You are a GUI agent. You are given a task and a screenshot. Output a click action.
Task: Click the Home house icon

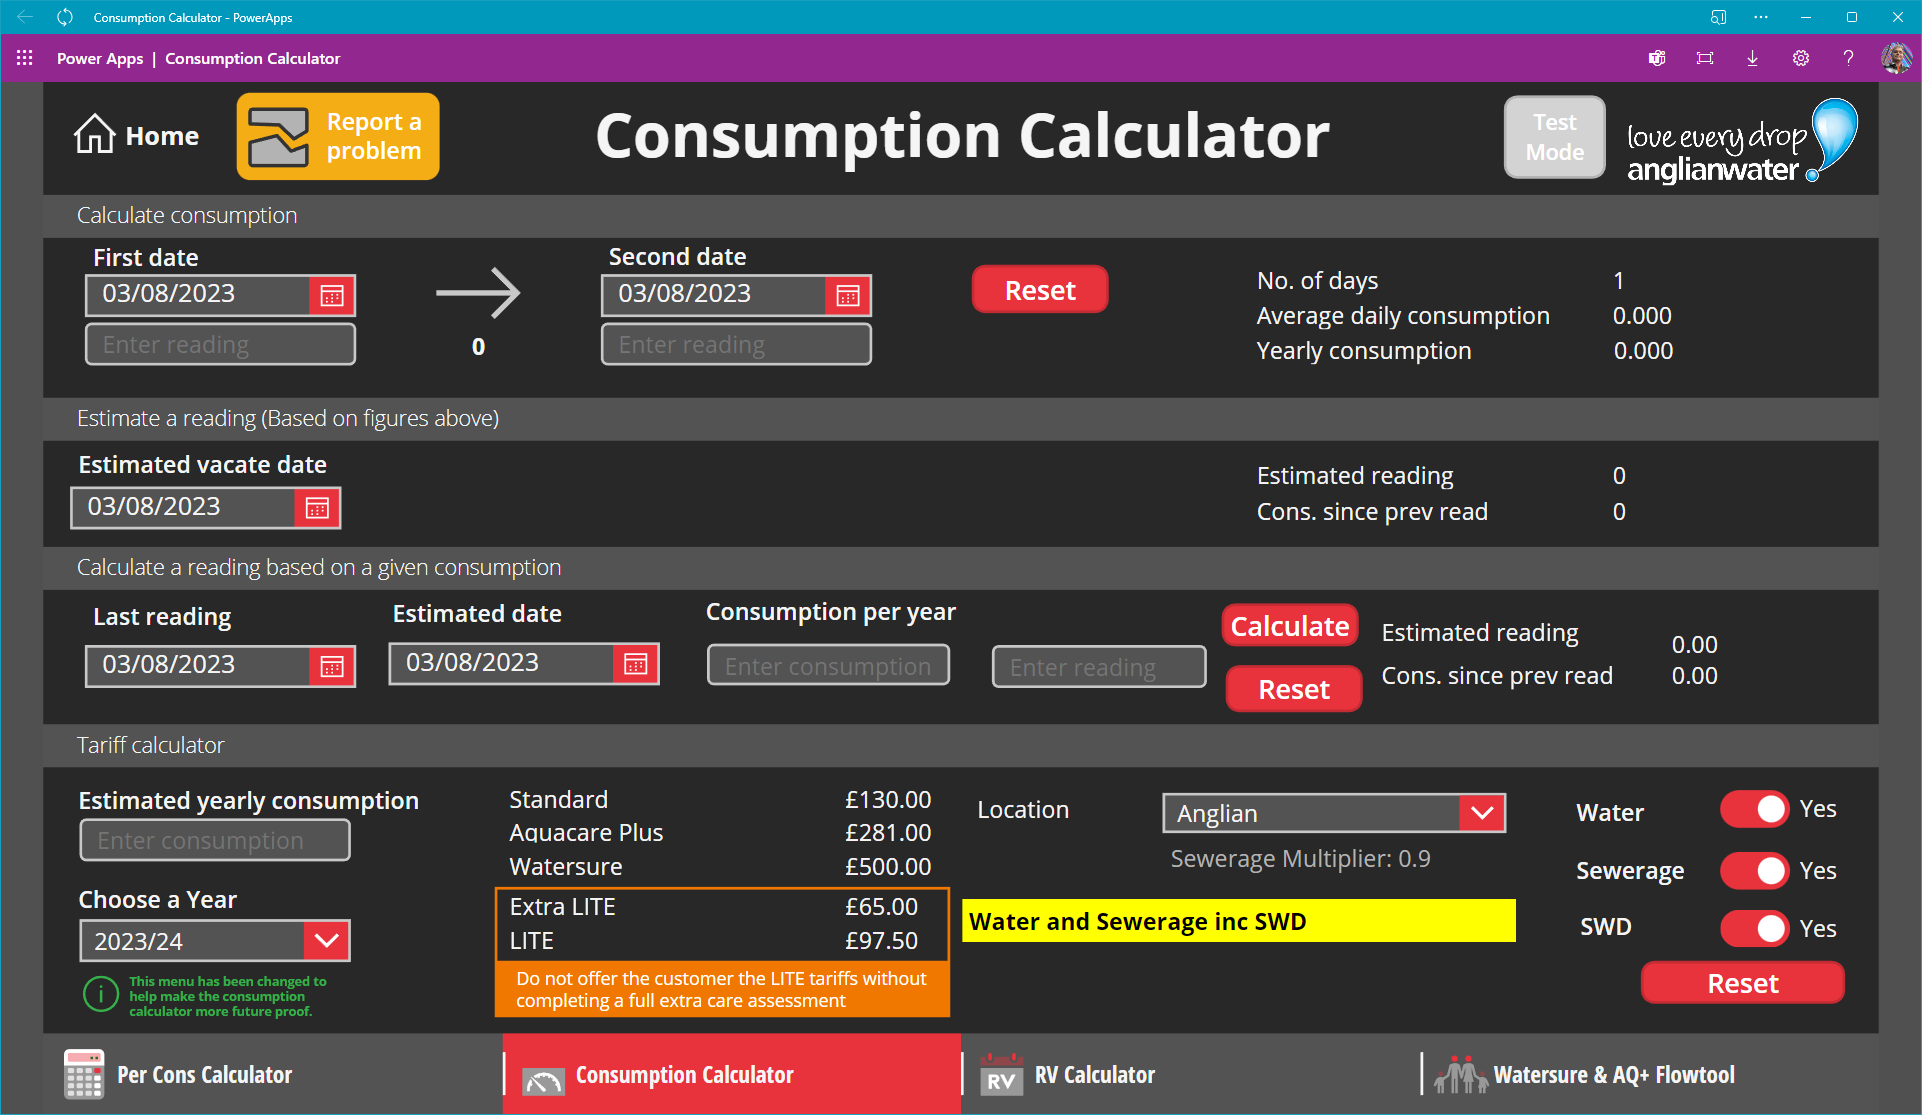pos(95,135)
